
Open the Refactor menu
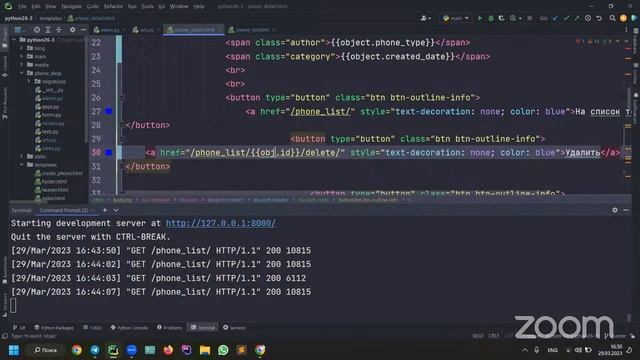113,6
